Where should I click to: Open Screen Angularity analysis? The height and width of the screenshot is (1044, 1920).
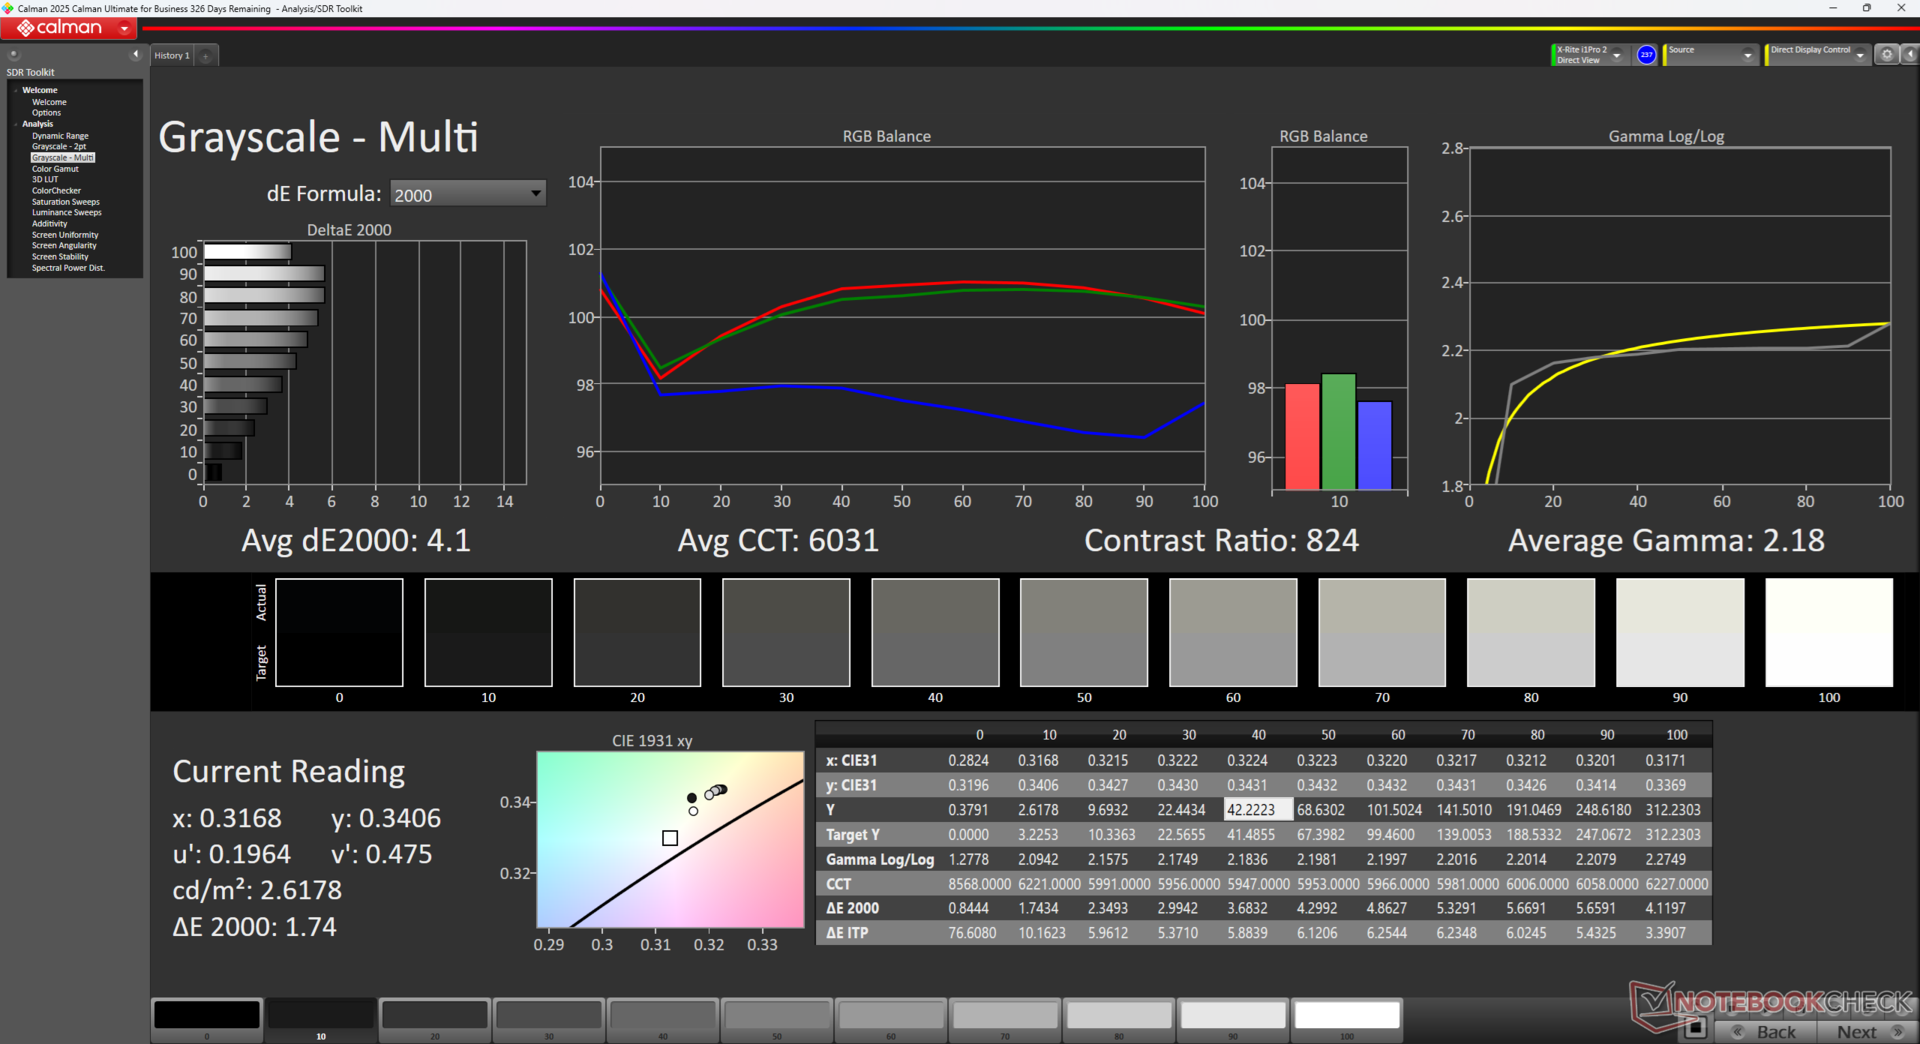64,246
